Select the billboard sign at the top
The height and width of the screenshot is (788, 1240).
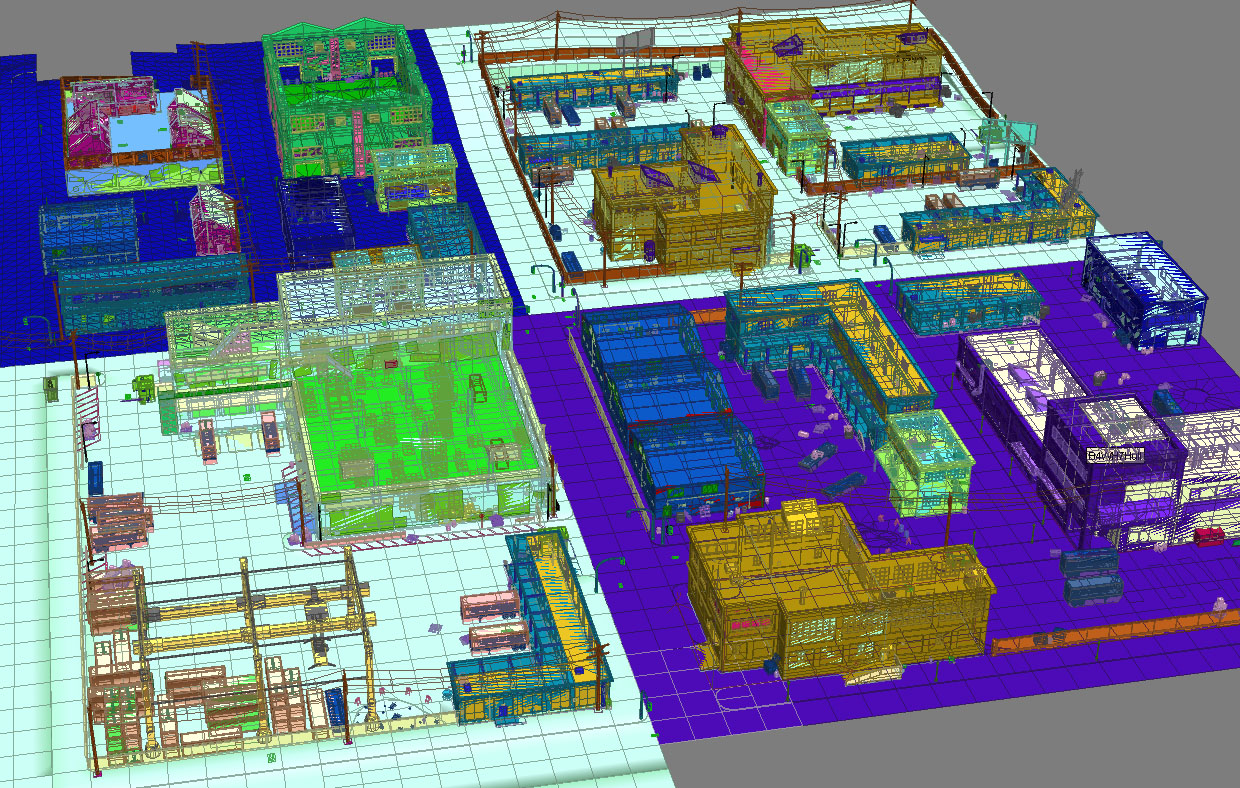coord(637,41)
